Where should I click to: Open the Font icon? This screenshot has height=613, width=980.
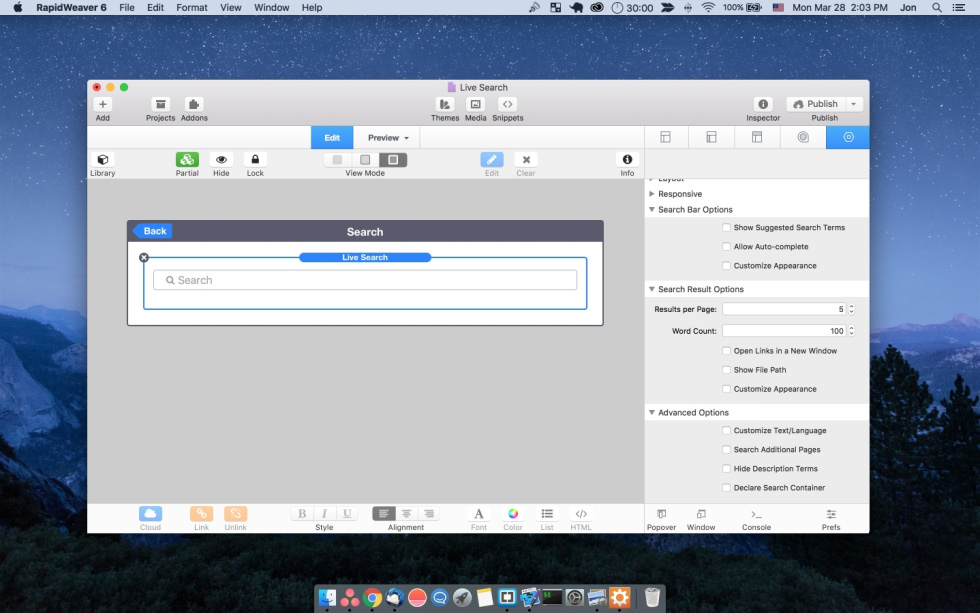(x=479, y=514)
